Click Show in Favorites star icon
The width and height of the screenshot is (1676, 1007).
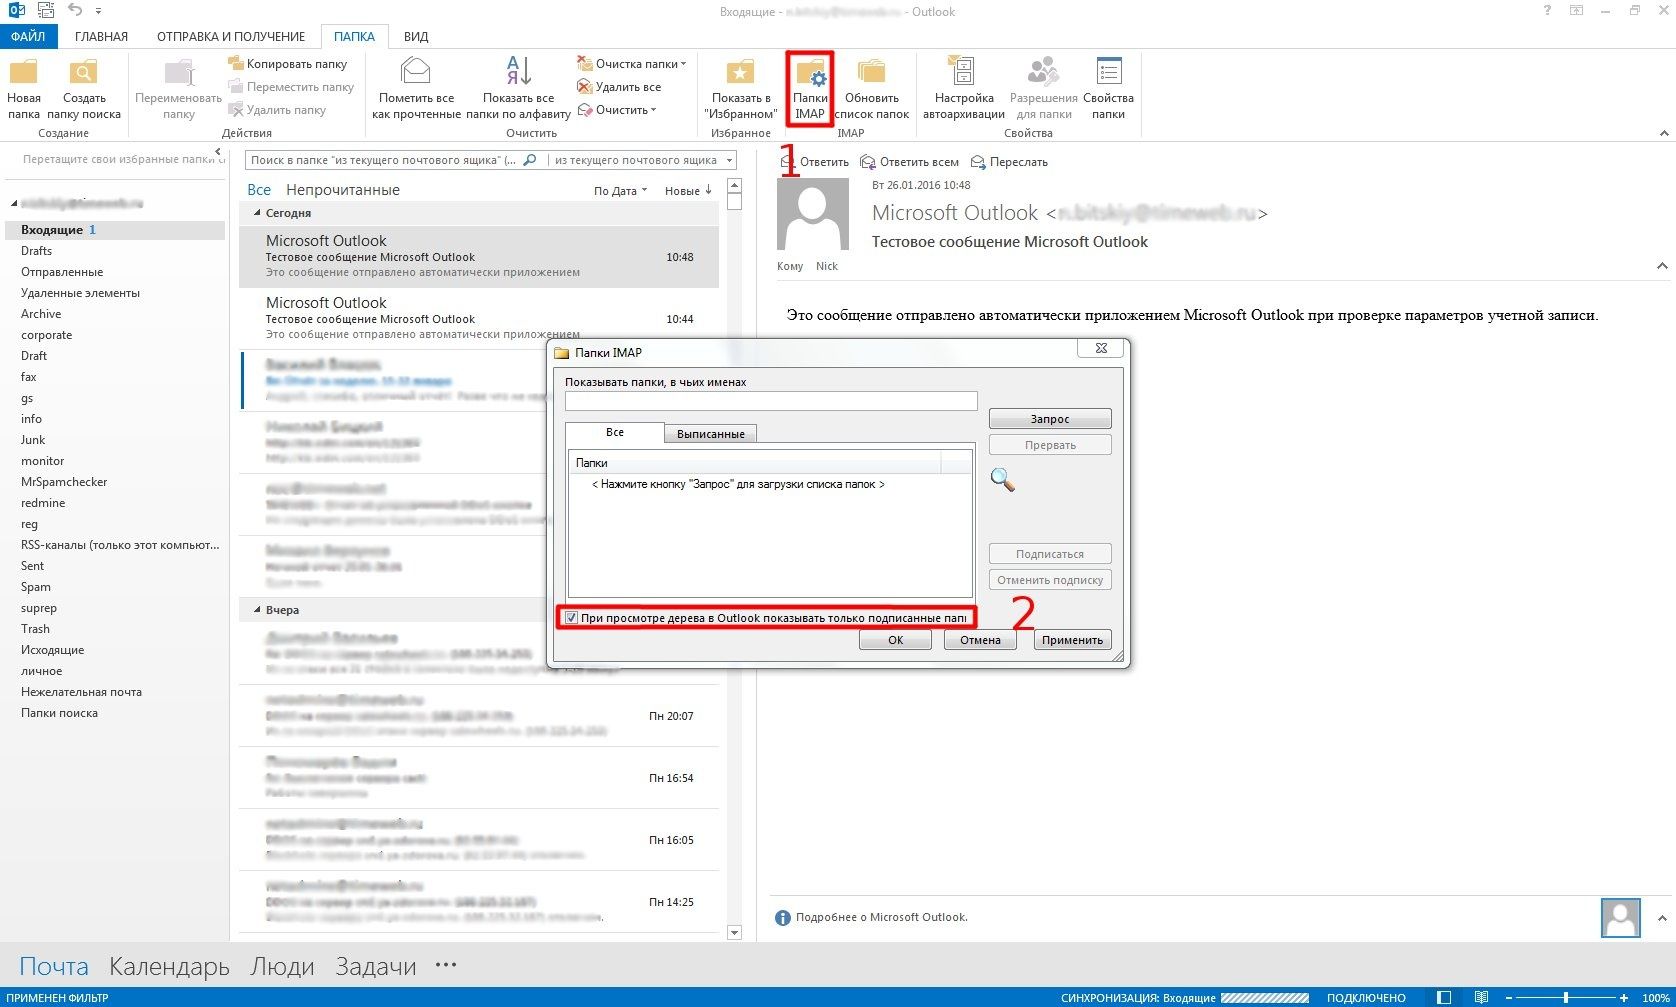point(740,73)
